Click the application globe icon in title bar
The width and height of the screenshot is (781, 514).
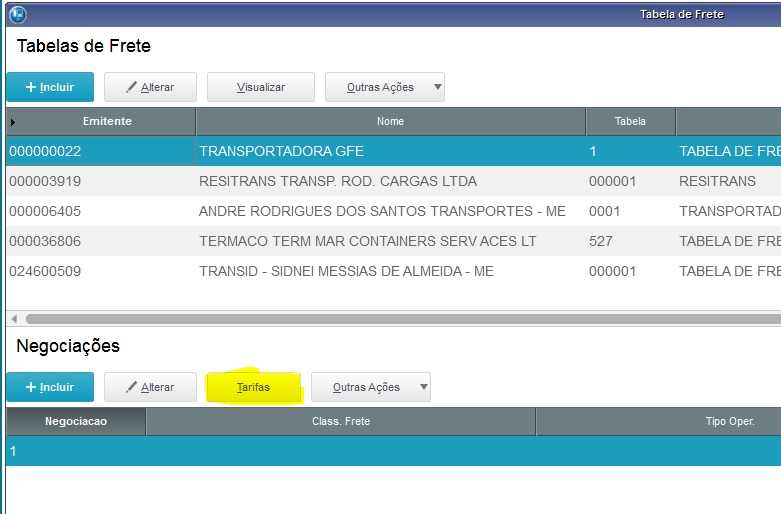18,14
